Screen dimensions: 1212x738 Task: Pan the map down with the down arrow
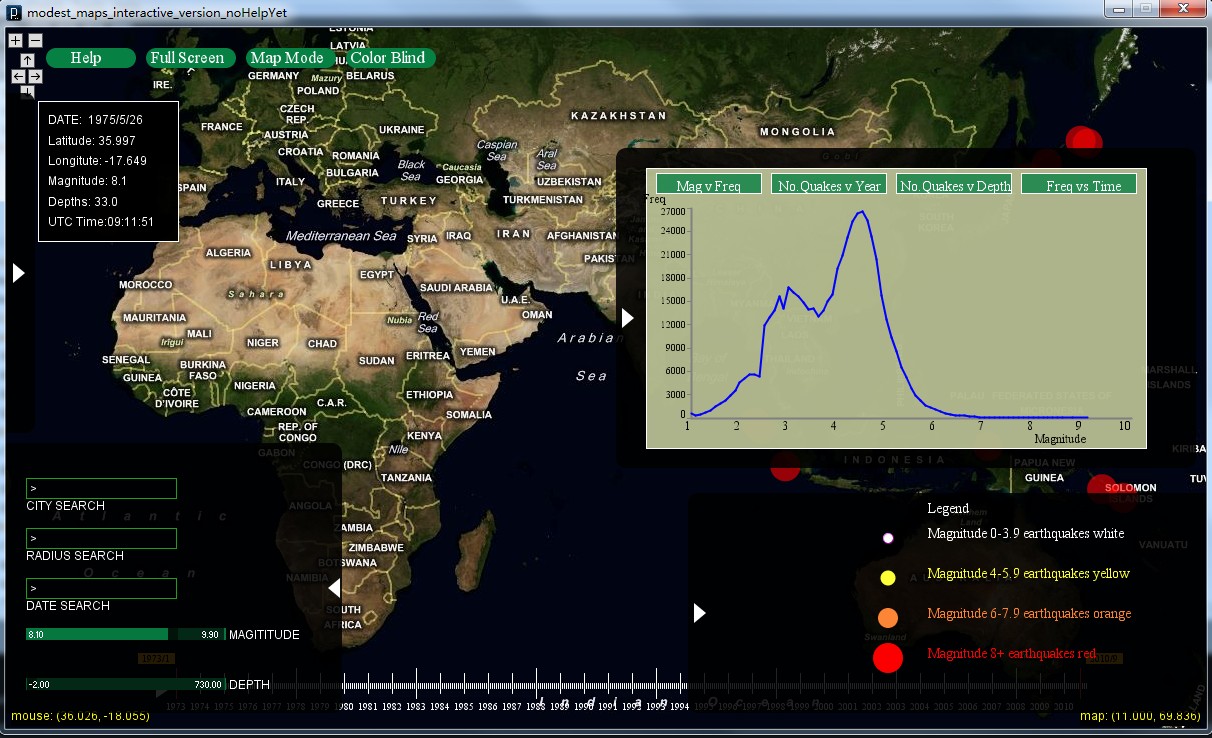pos(27,91)
